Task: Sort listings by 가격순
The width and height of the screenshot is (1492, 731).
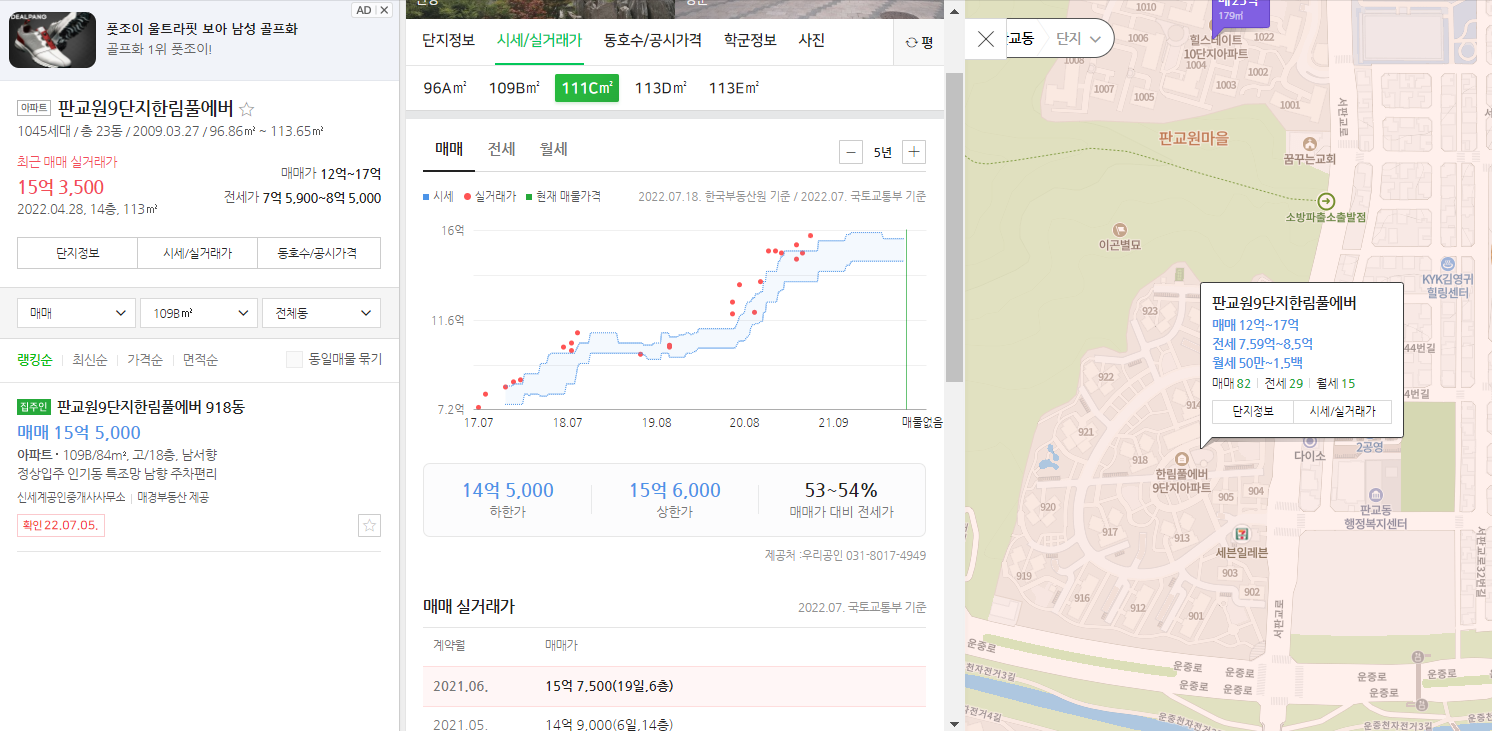Action: click(144, 359)
